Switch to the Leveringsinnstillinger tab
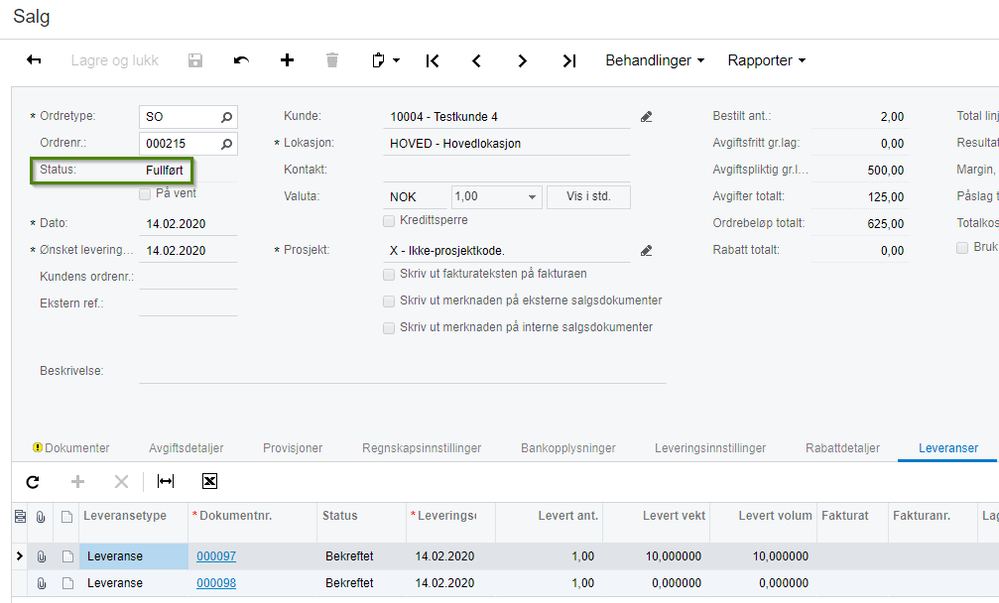This screenshot has width=999, height=603. click(710, 448)
